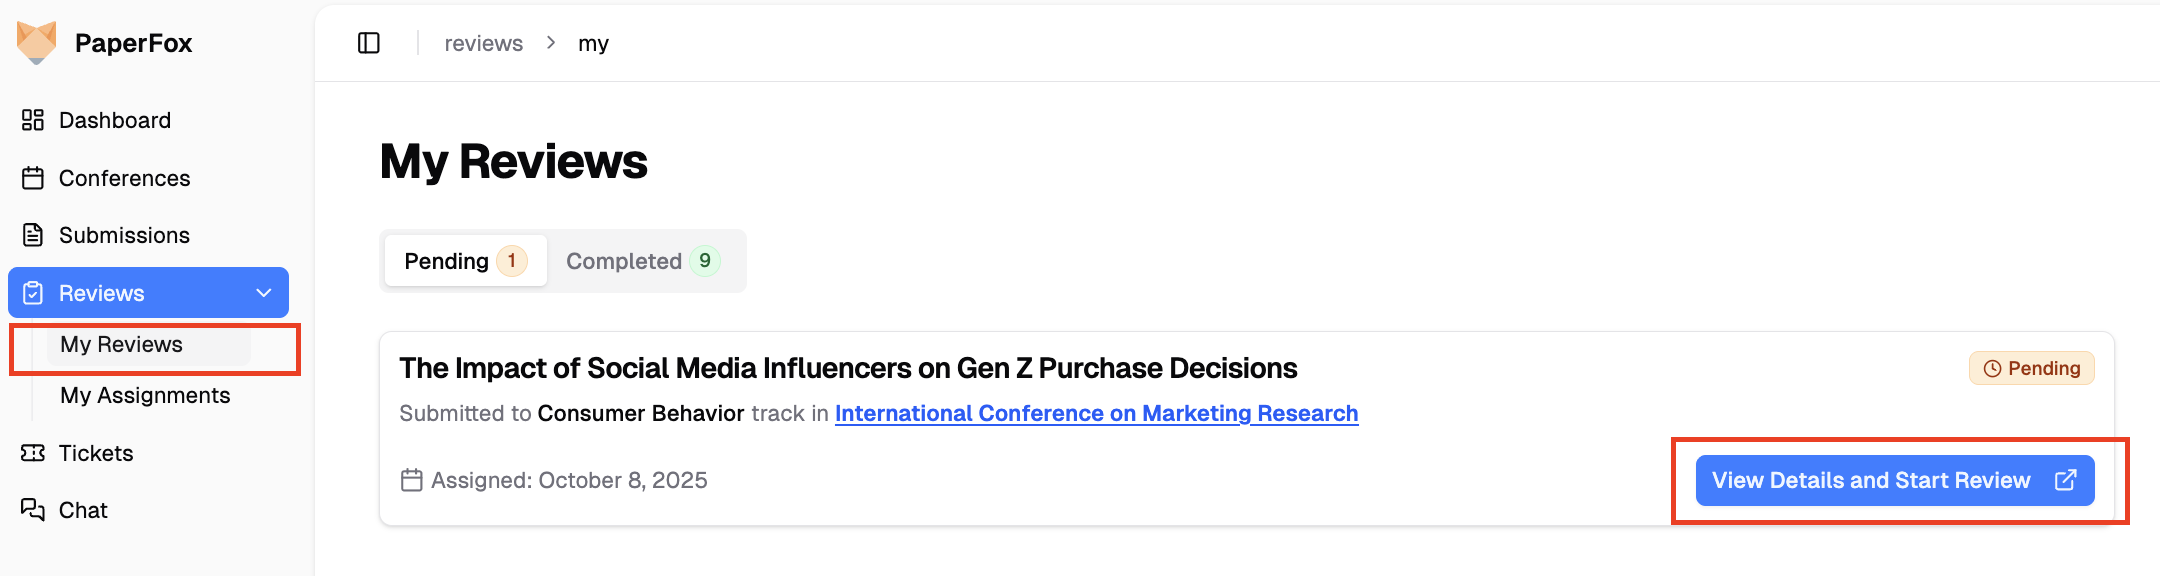The width and height of the screenshot is (2160, 576).
Task: Click View Details and Start Review button
Action: click(x=1870, y=481)
